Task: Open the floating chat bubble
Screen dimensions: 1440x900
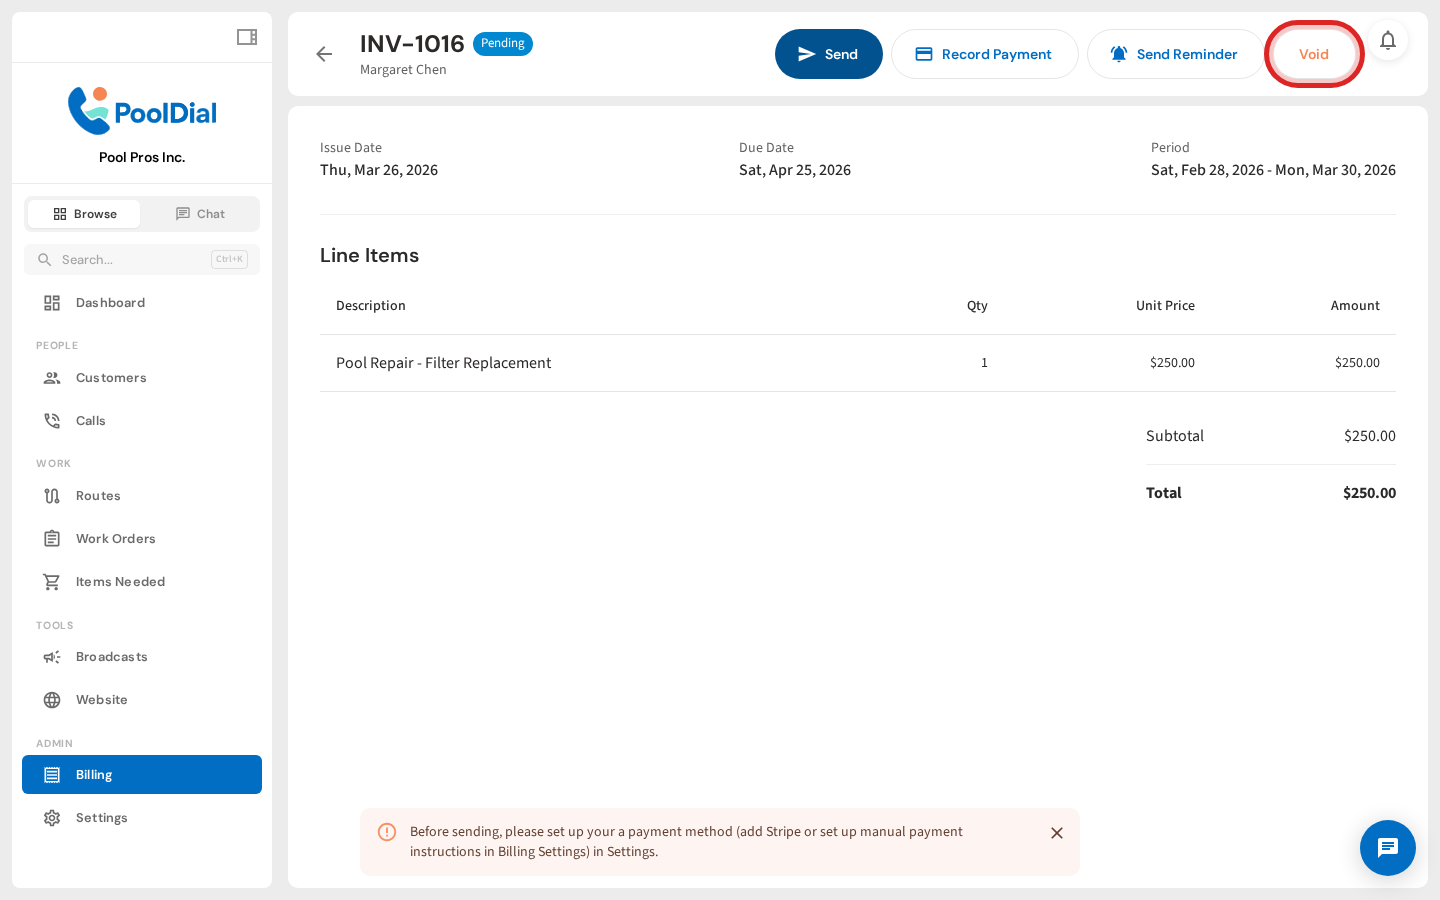Action: [1388, 848]
